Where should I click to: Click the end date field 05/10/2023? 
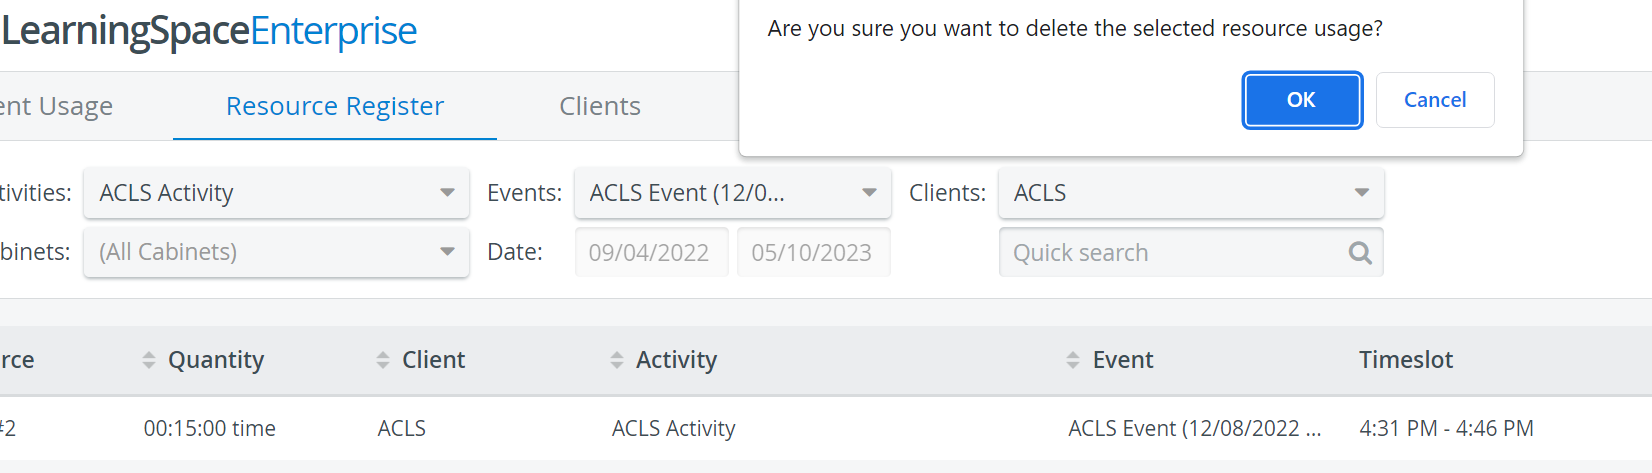pyautogui.click(x=814, y=252)
